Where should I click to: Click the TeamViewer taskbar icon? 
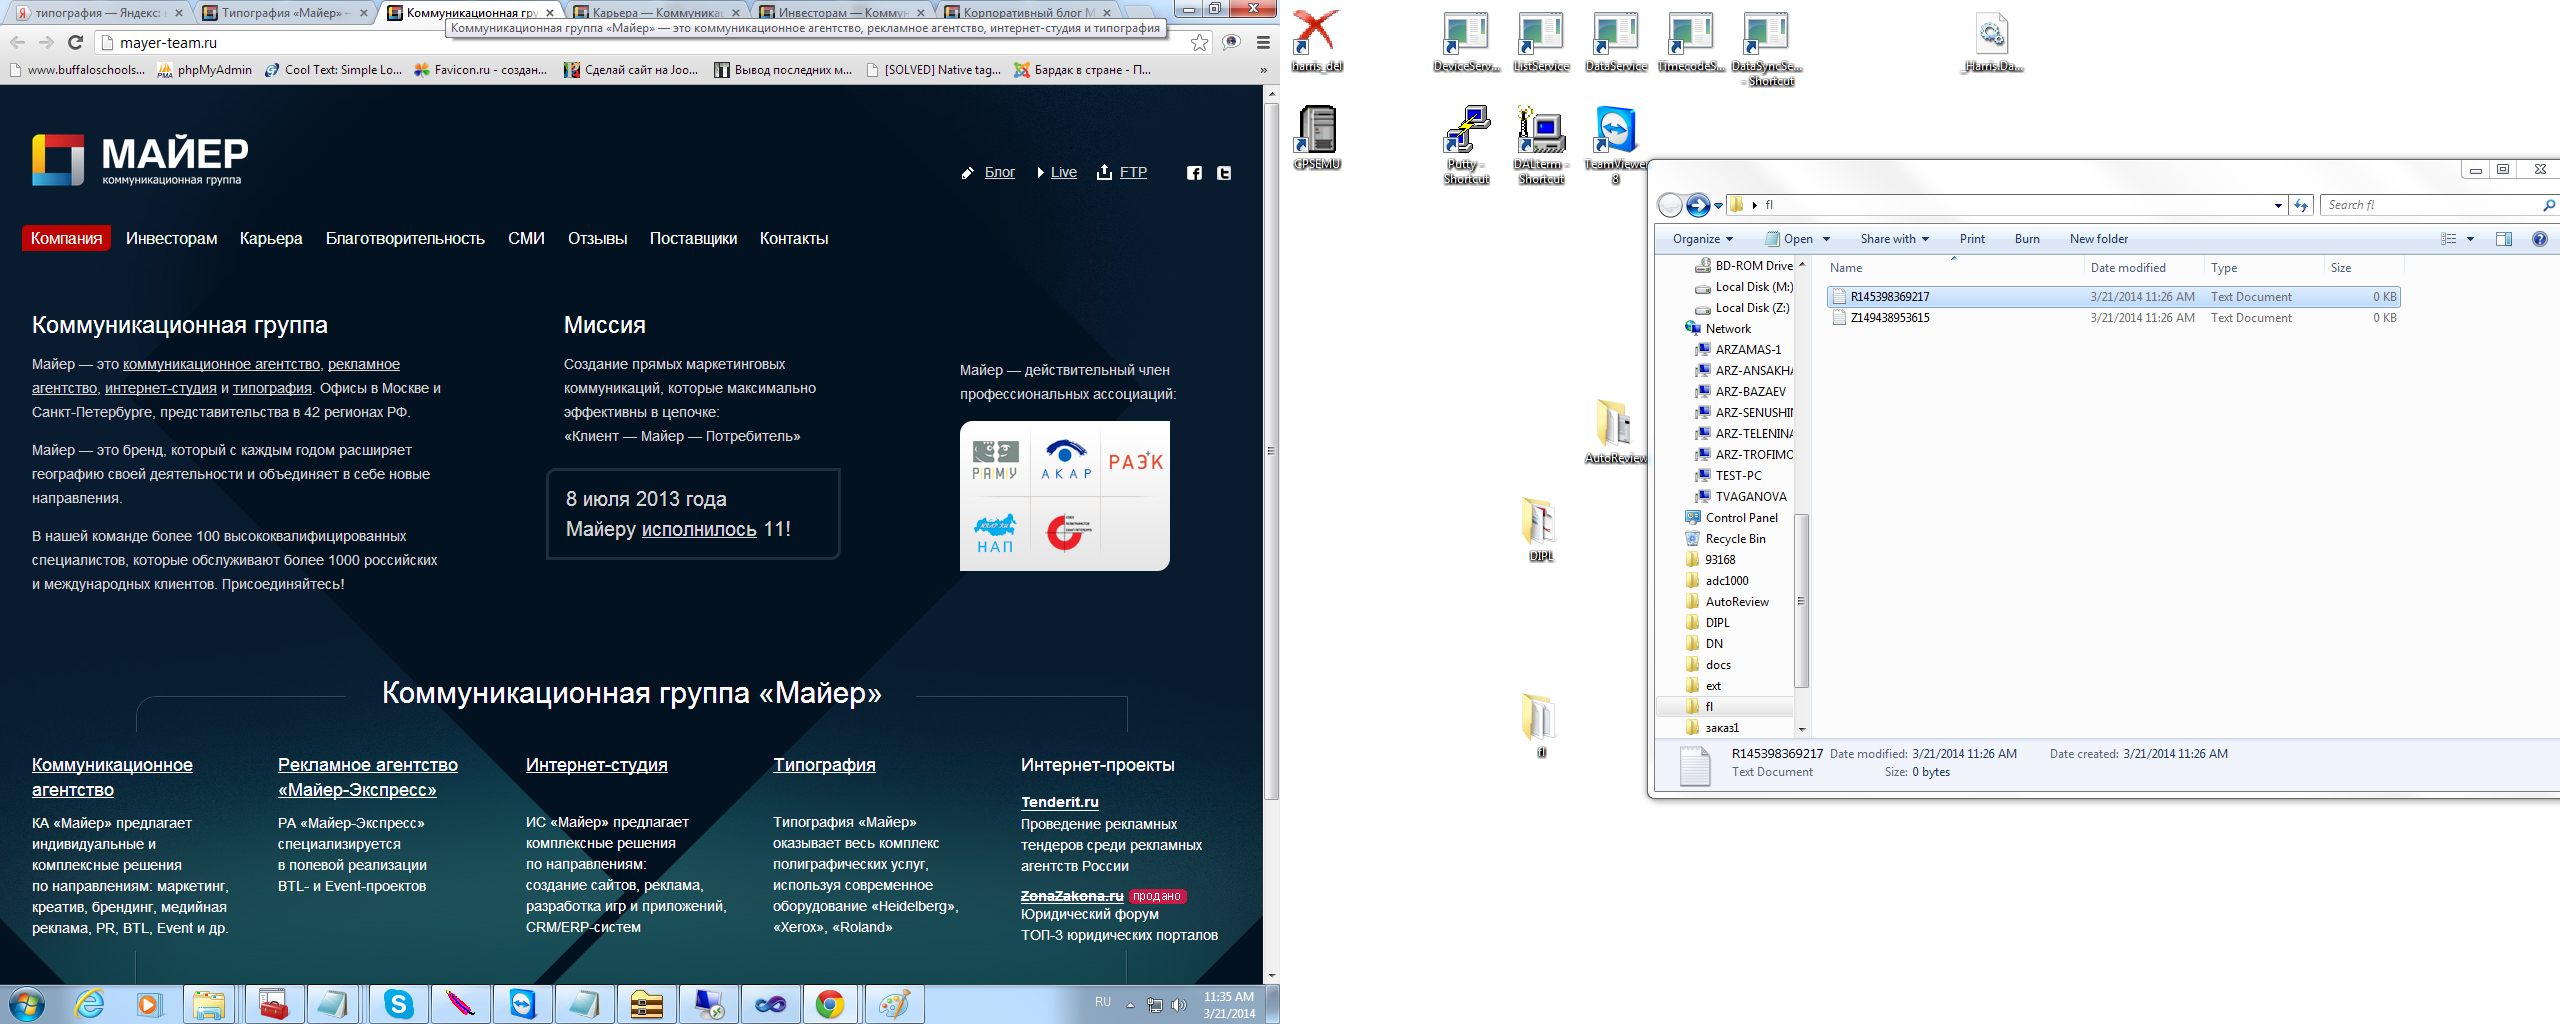[523, 1004]
